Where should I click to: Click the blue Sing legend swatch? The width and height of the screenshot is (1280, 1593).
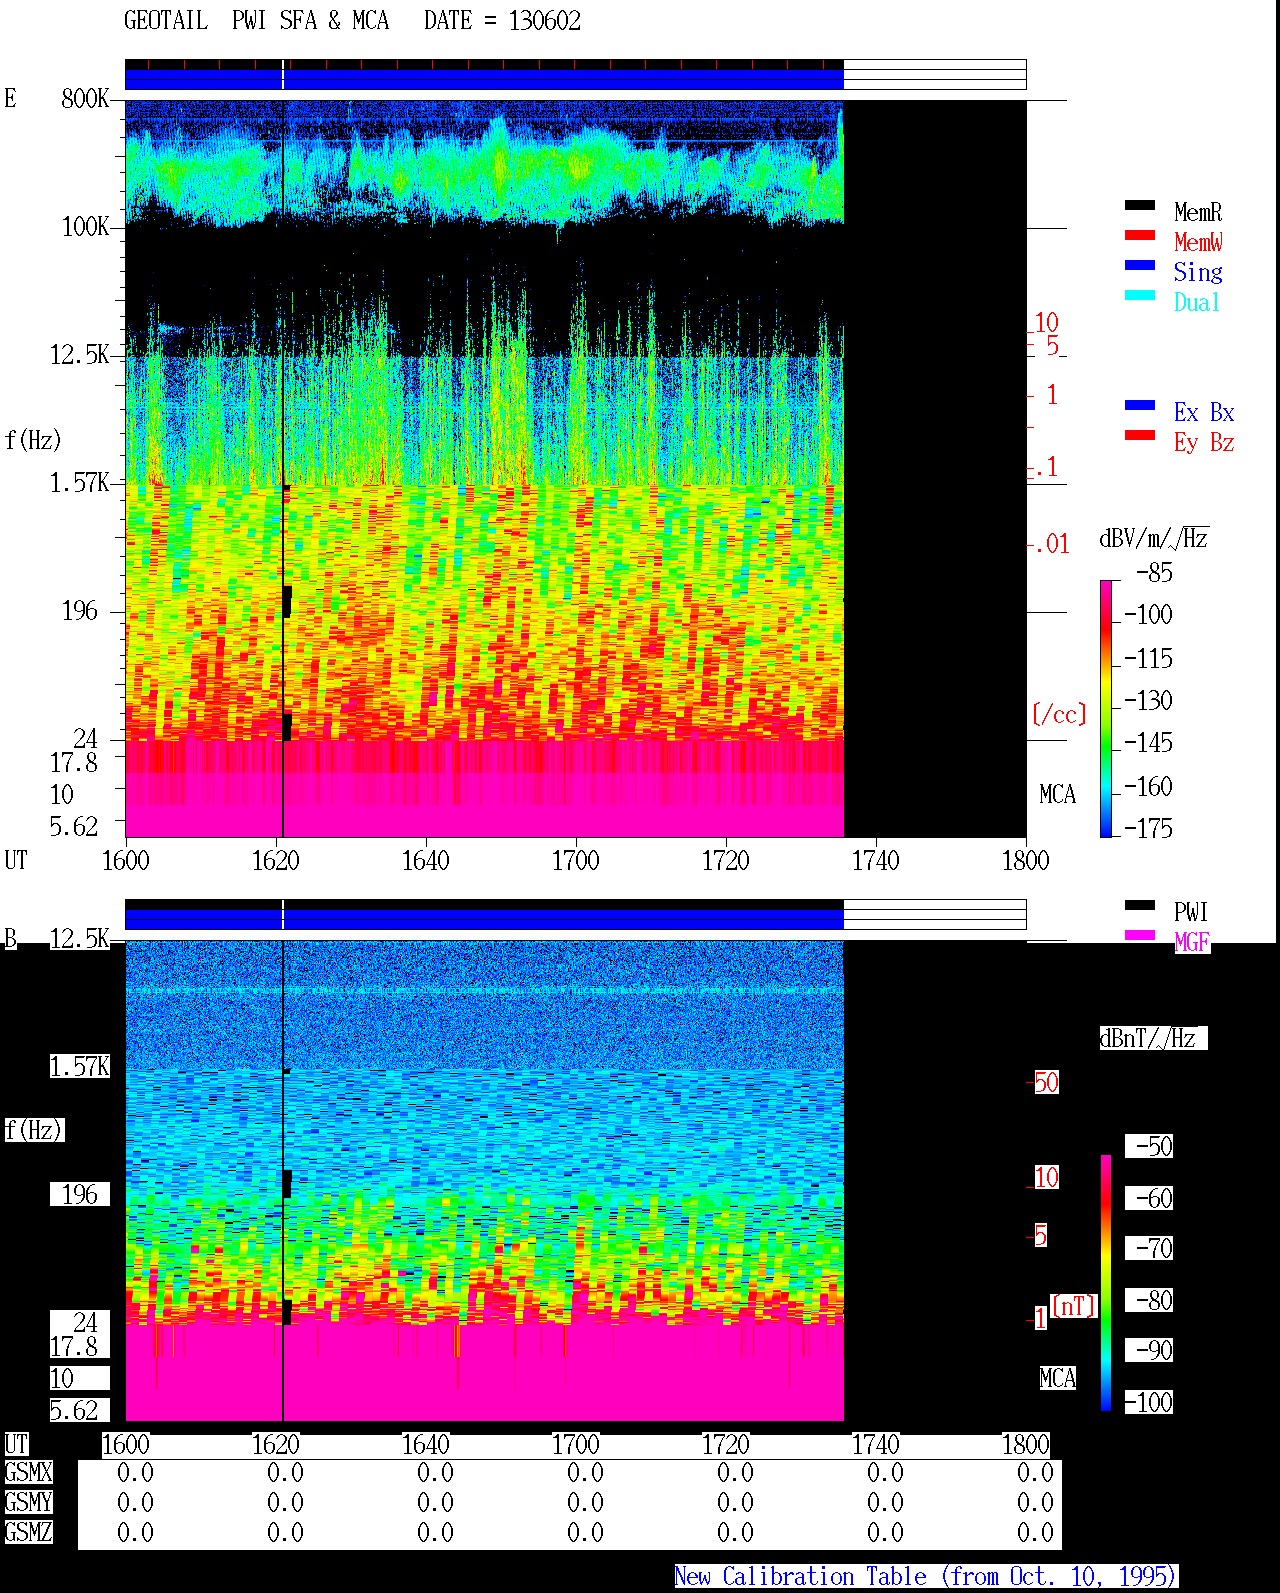[x=1140, y=265]
